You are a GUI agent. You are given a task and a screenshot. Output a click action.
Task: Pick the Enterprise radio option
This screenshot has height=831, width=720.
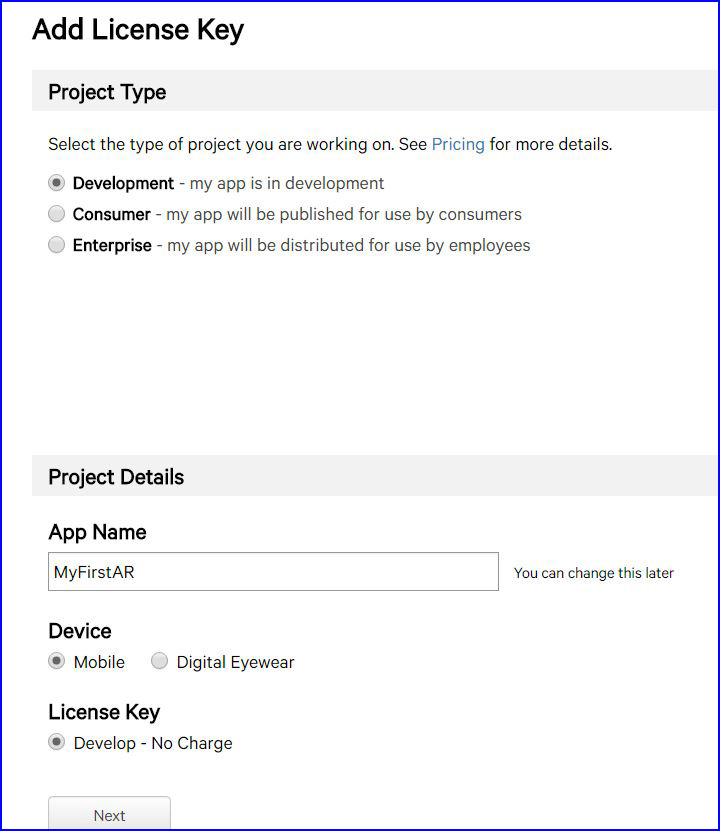point(56,245)
